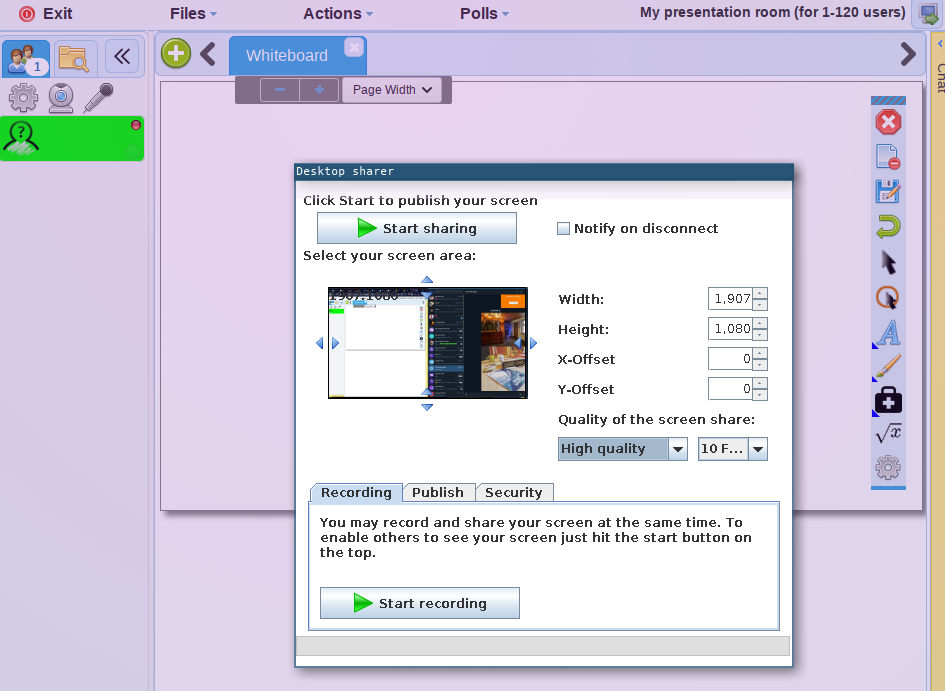The width and height of the screenshot is (945, 691).
Task: Click screen share icon top right
Action: [x=928, y=14]
